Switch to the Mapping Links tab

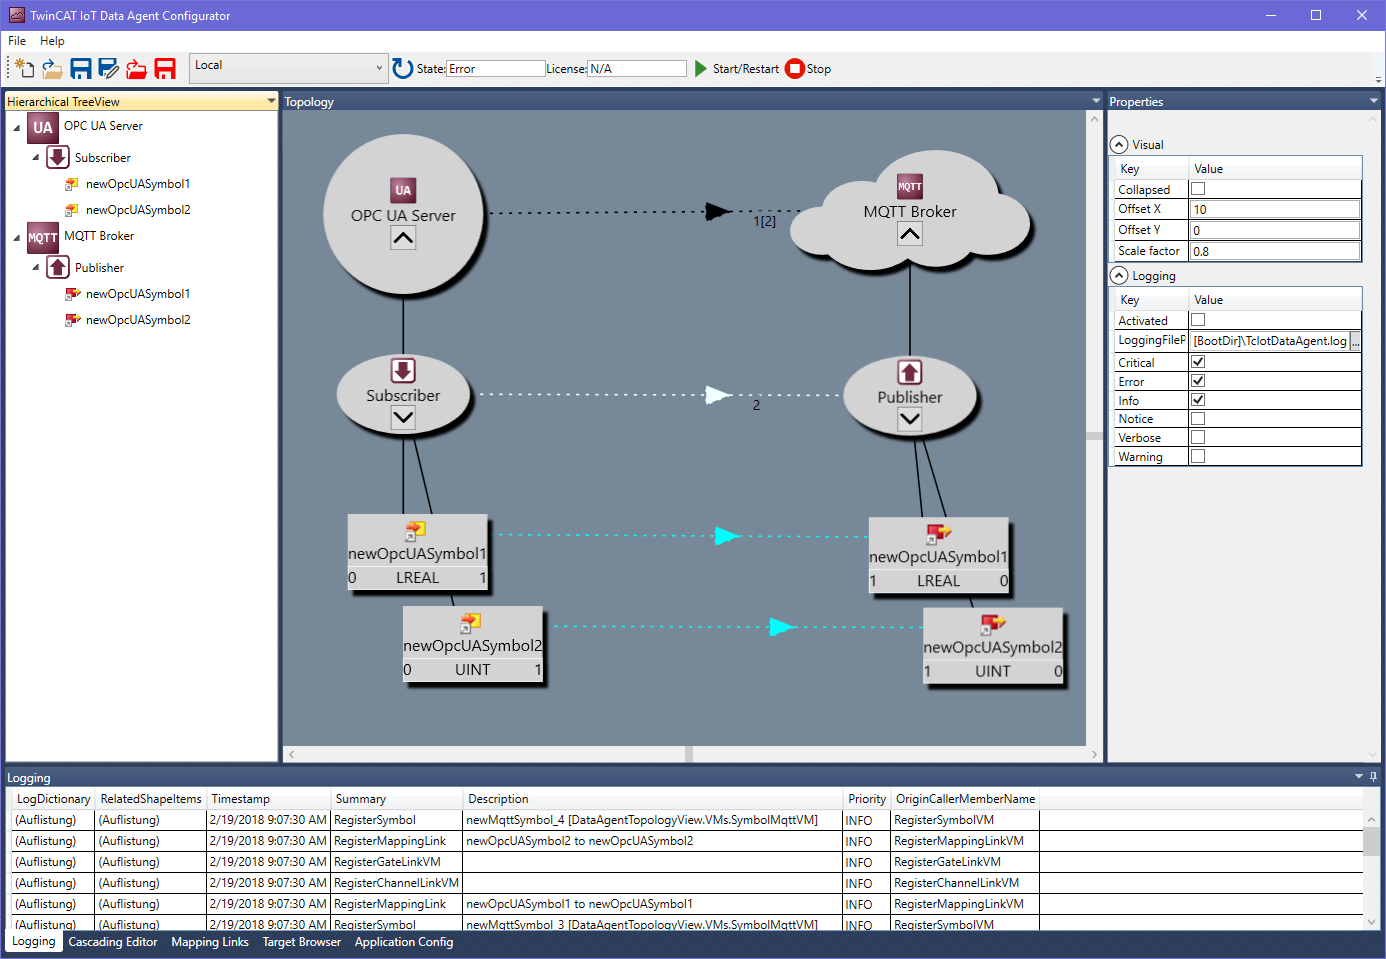(x=210, y=942)
